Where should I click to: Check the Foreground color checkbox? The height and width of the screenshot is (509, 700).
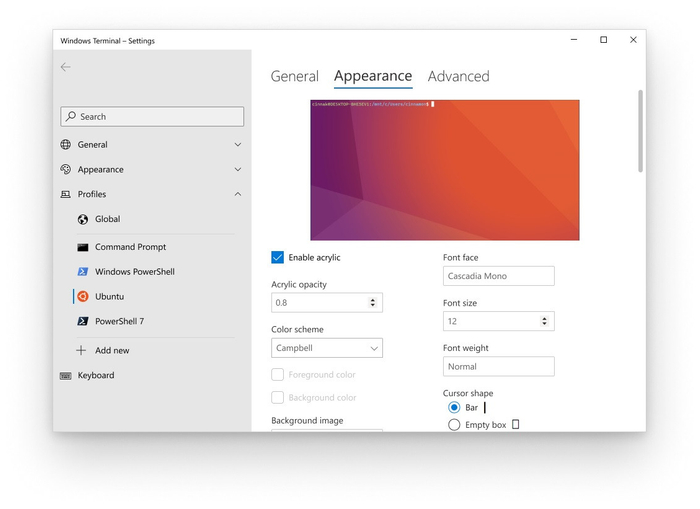point(277,374)
